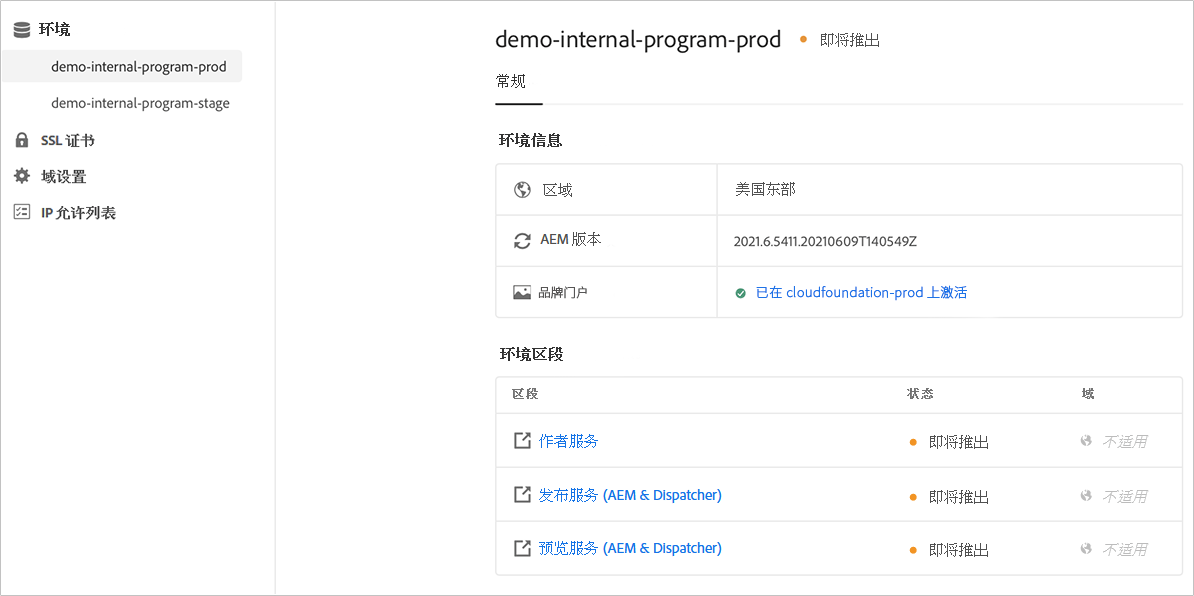Viewport: 1194px width, 596px height.
Task: Open the 作者服务 service link
Action: [568, 439]
